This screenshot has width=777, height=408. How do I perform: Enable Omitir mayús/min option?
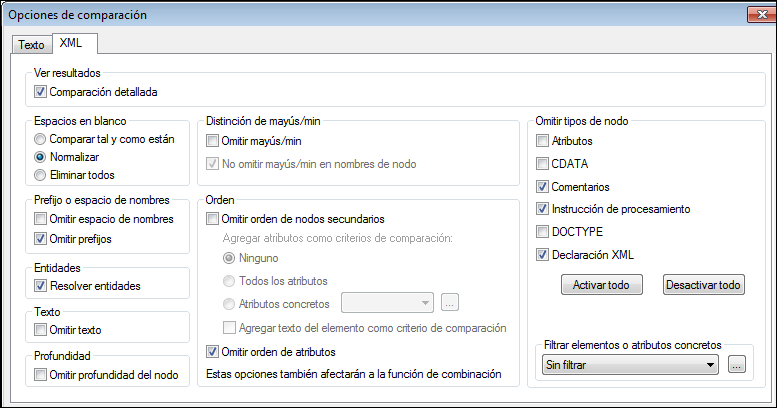point(212,142)
